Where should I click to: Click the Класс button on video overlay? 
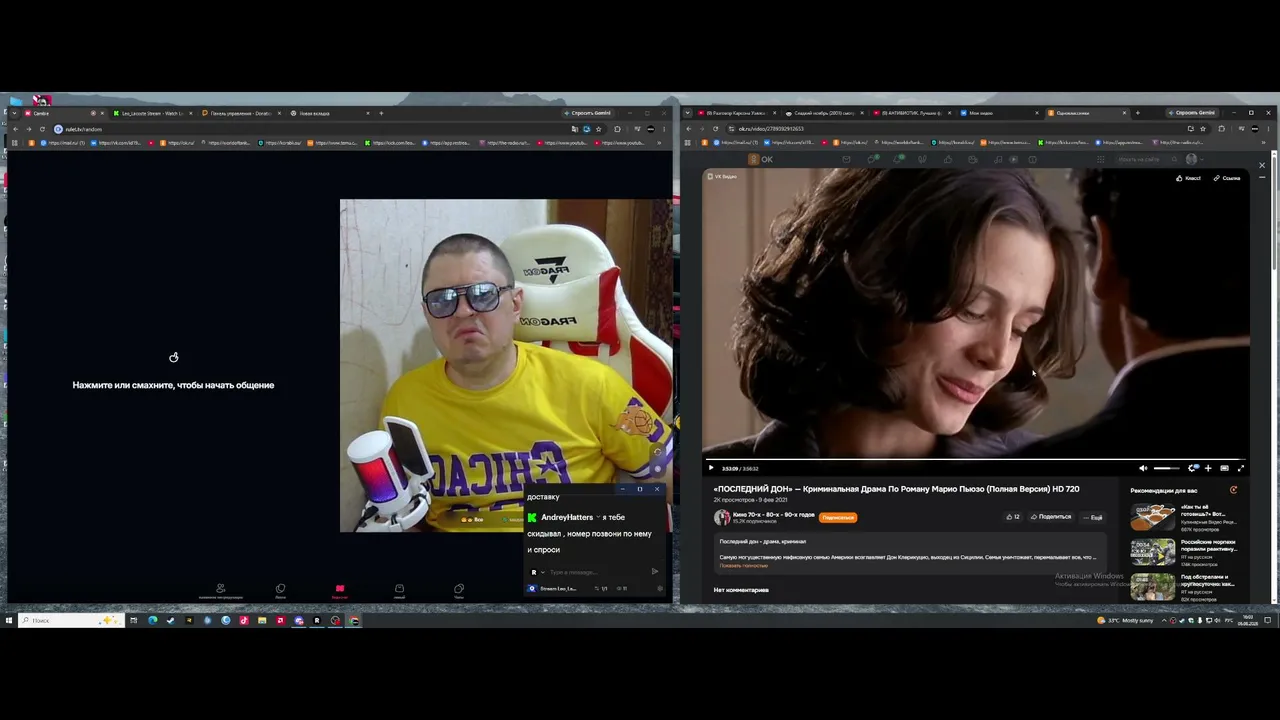click(x=1189, y=178)
